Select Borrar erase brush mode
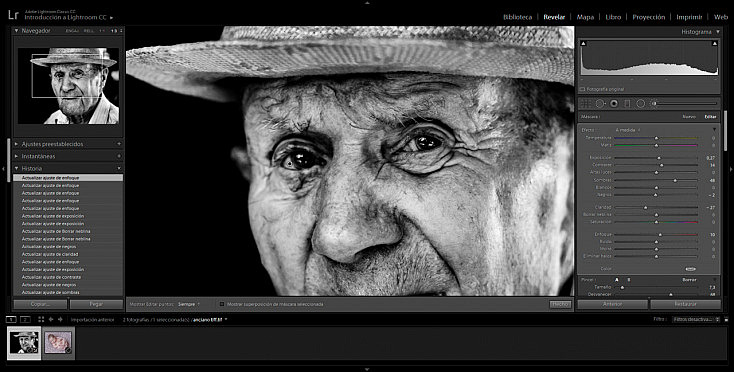The width and height of the screenshot is (734, 372). tap(689, 280)
